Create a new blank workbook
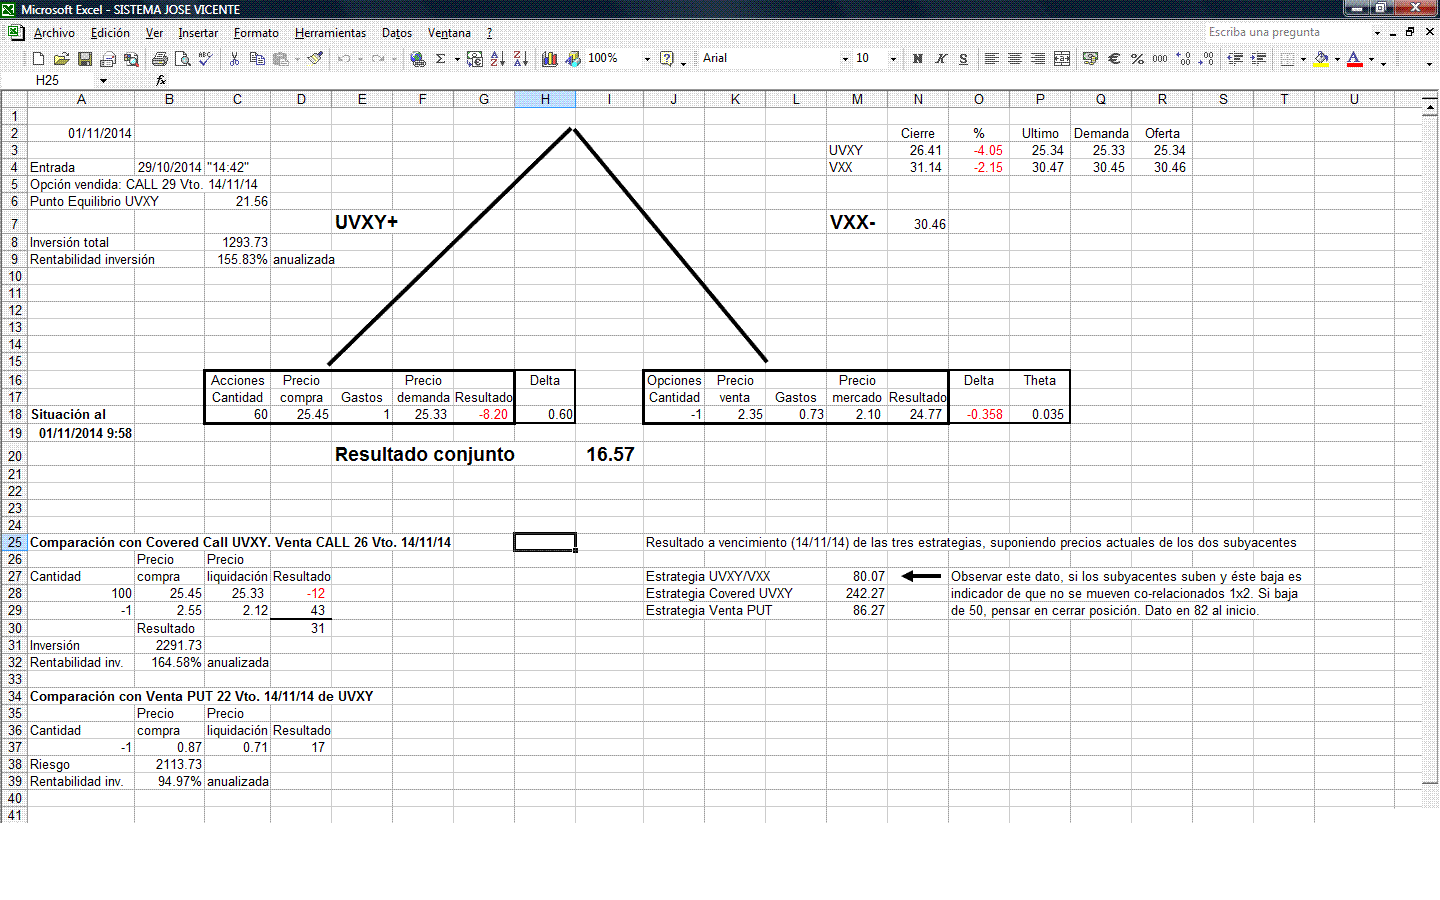The width and height of the screenshot is (1440, 900). coord(38,59)
